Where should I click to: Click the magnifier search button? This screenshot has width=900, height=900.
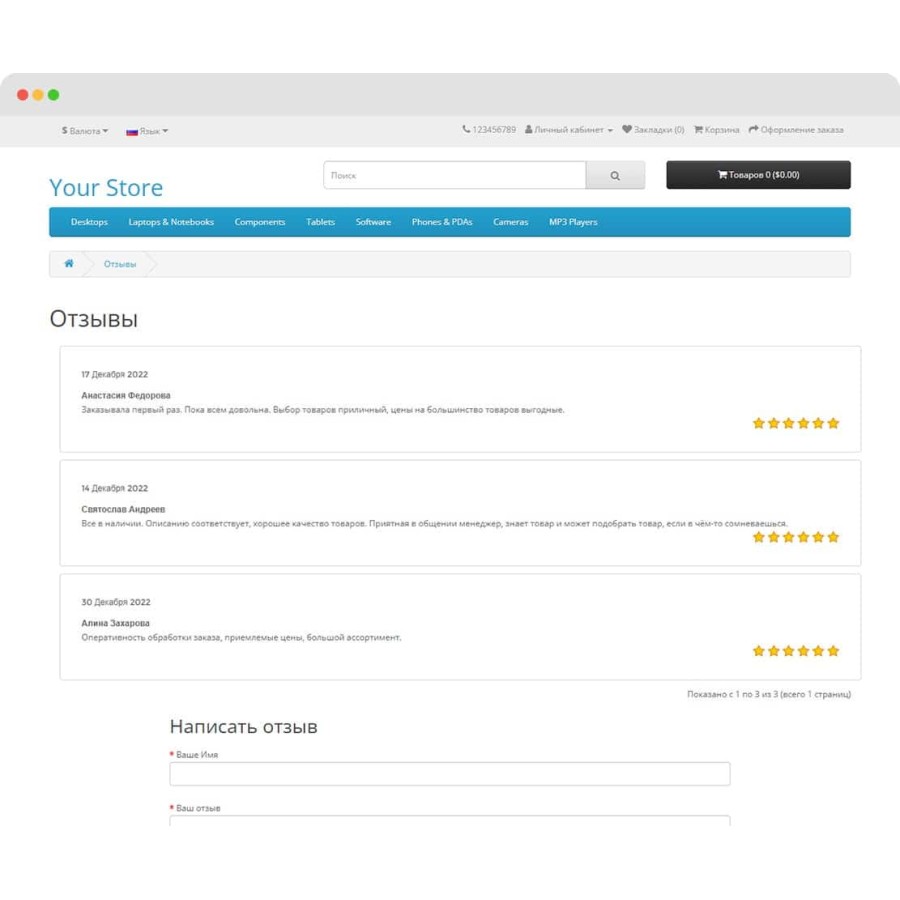coord(615,175)
